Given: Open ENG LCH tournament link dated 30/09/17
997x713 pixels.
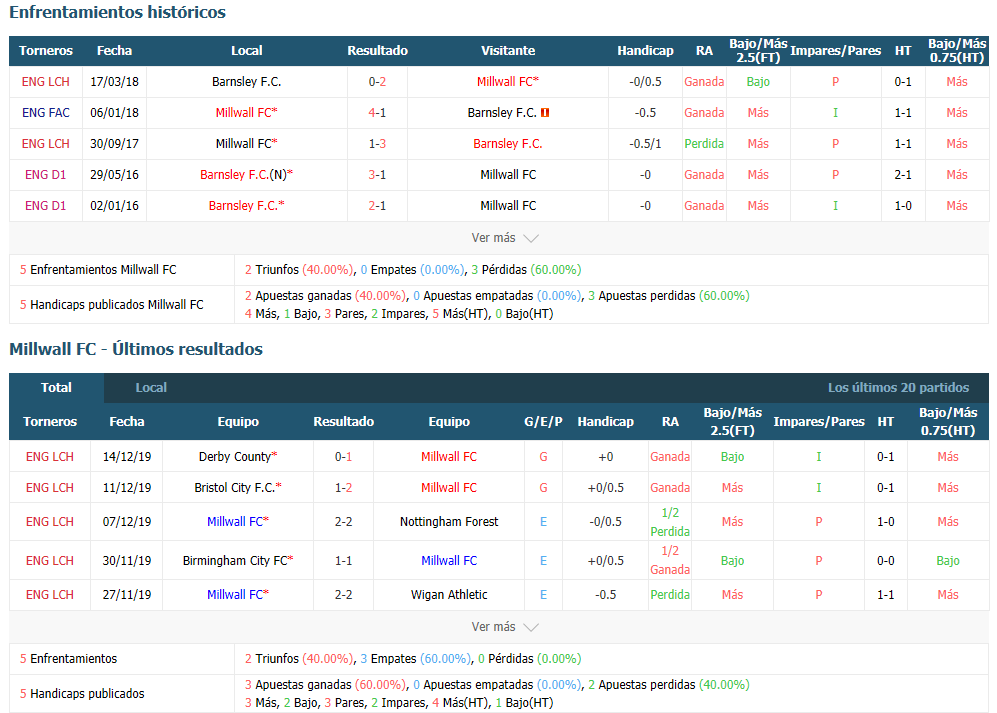Looking at the screenshot, I should click(46, 144).
